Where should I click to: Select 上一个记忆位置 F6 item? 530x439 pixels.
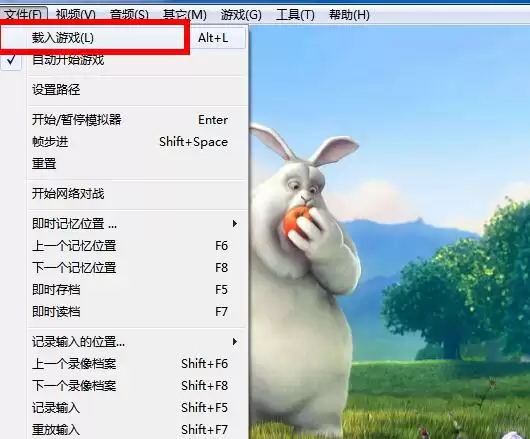(x=123, y=246)
